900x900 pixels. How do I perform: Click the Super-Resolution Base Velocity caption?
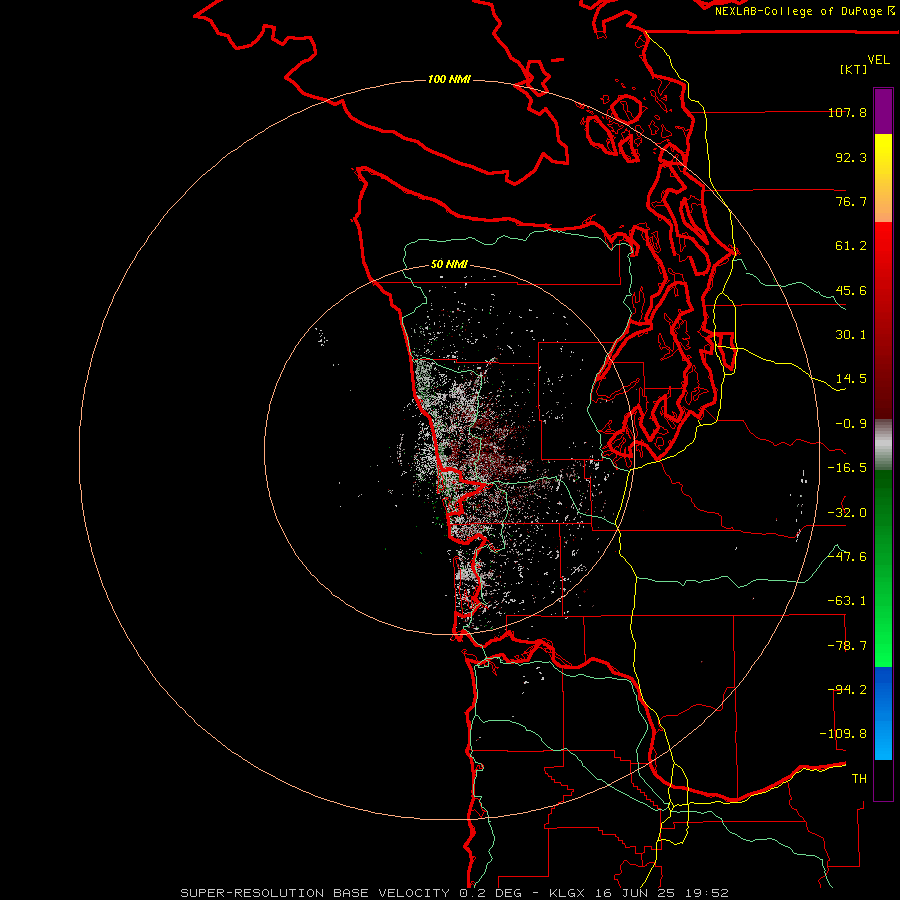coord(455,893)
